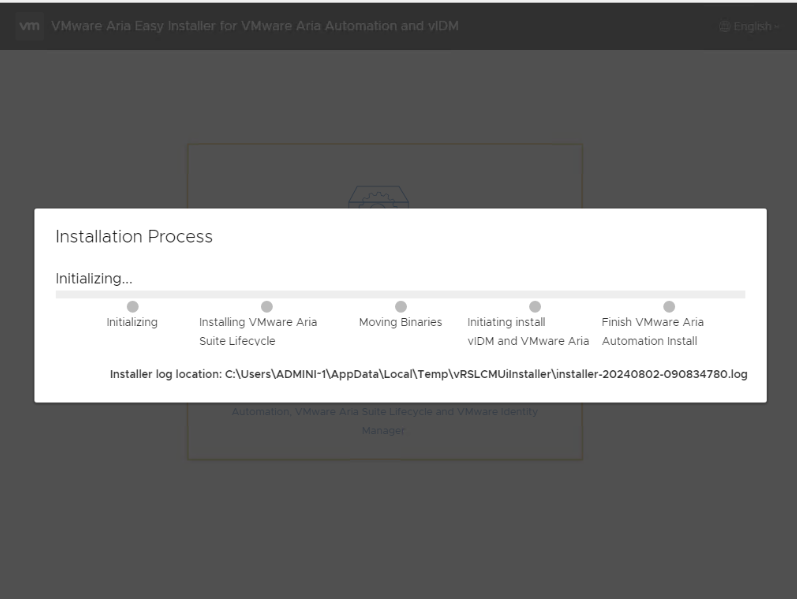Click the Finish VMware Aria Automation Install label

pyautogui.click(x=653, y=332)
